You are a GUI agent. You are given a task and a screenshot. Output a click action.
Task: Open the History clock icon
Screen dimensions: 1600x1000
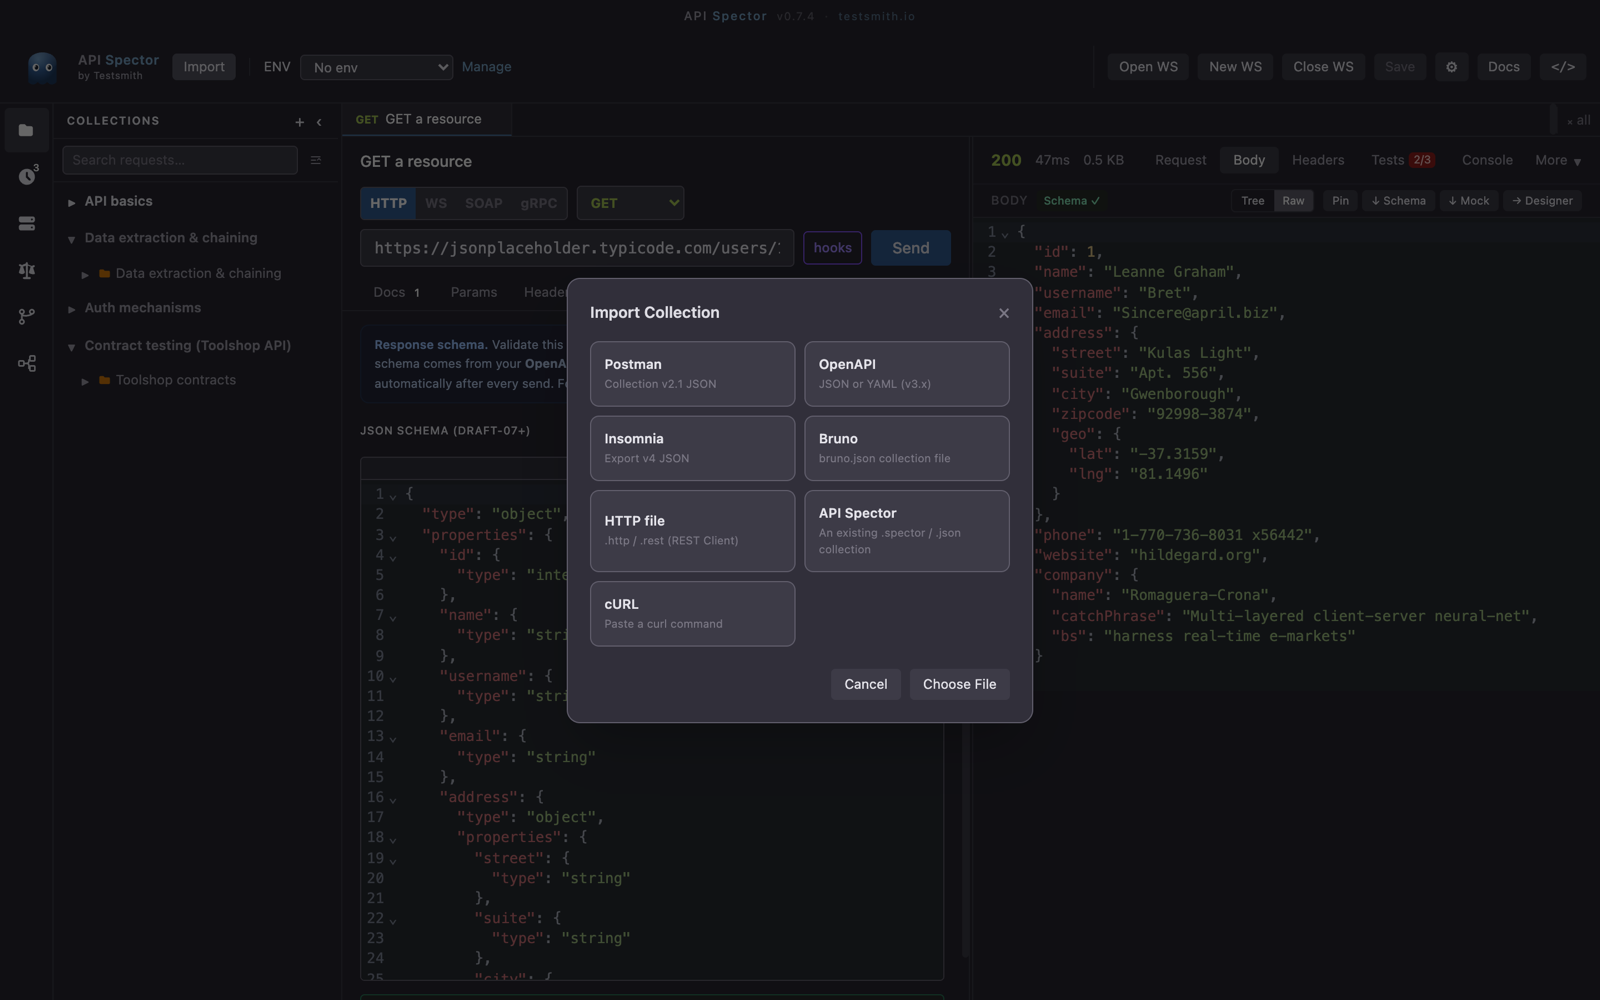[x=27, y=176]
